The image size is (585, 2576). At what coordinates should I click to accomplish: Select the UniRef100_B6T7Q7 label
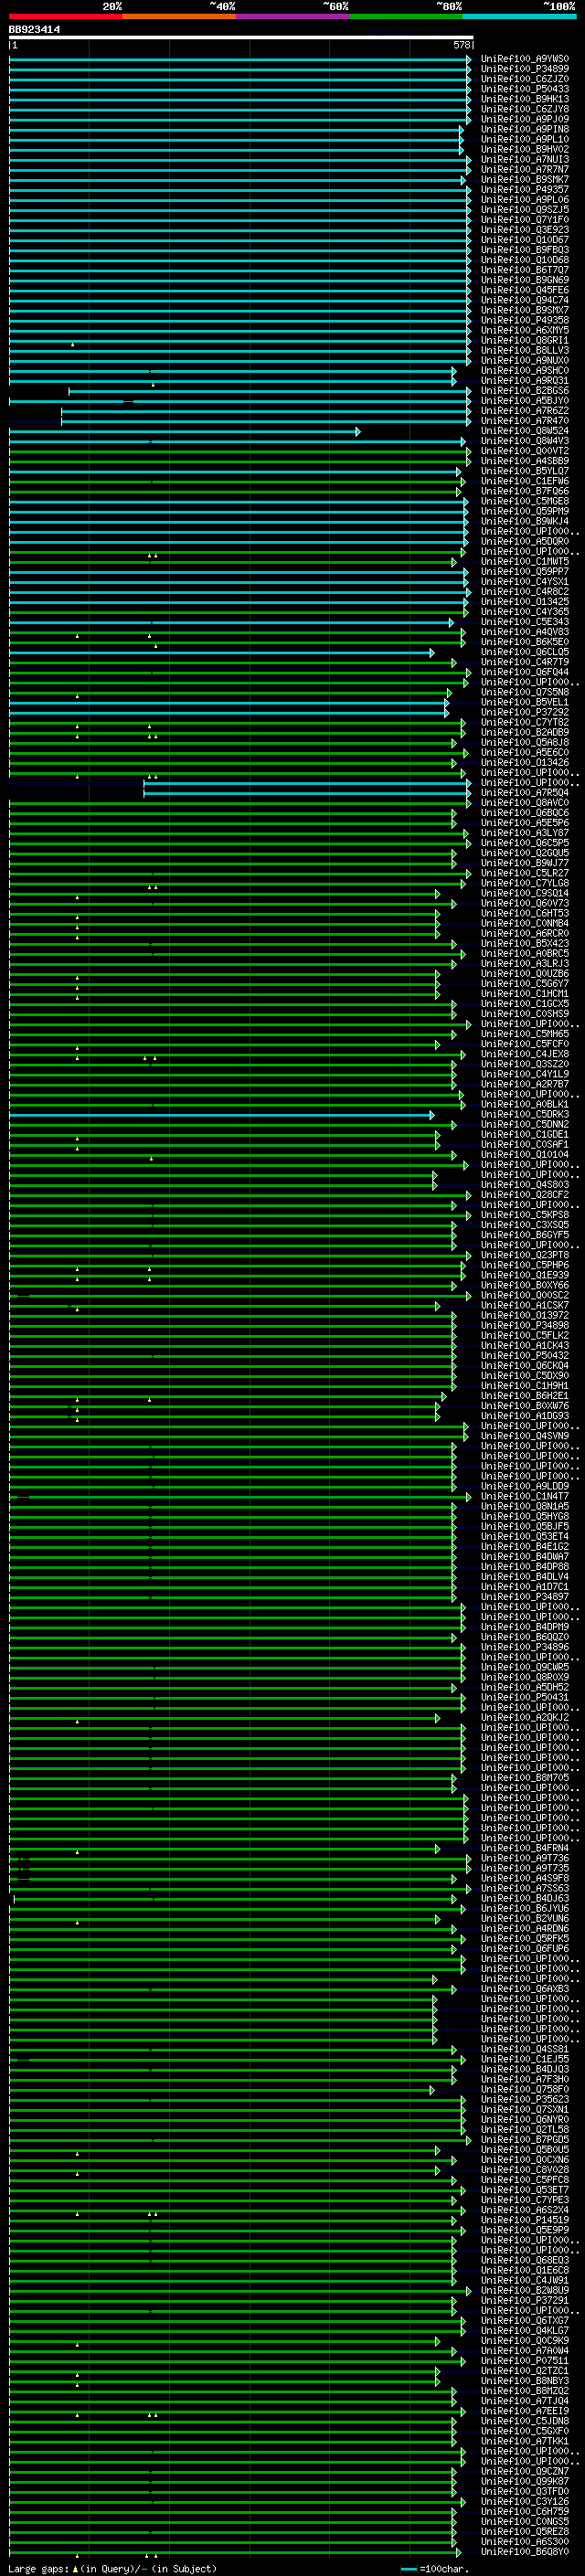coord(524,270)
